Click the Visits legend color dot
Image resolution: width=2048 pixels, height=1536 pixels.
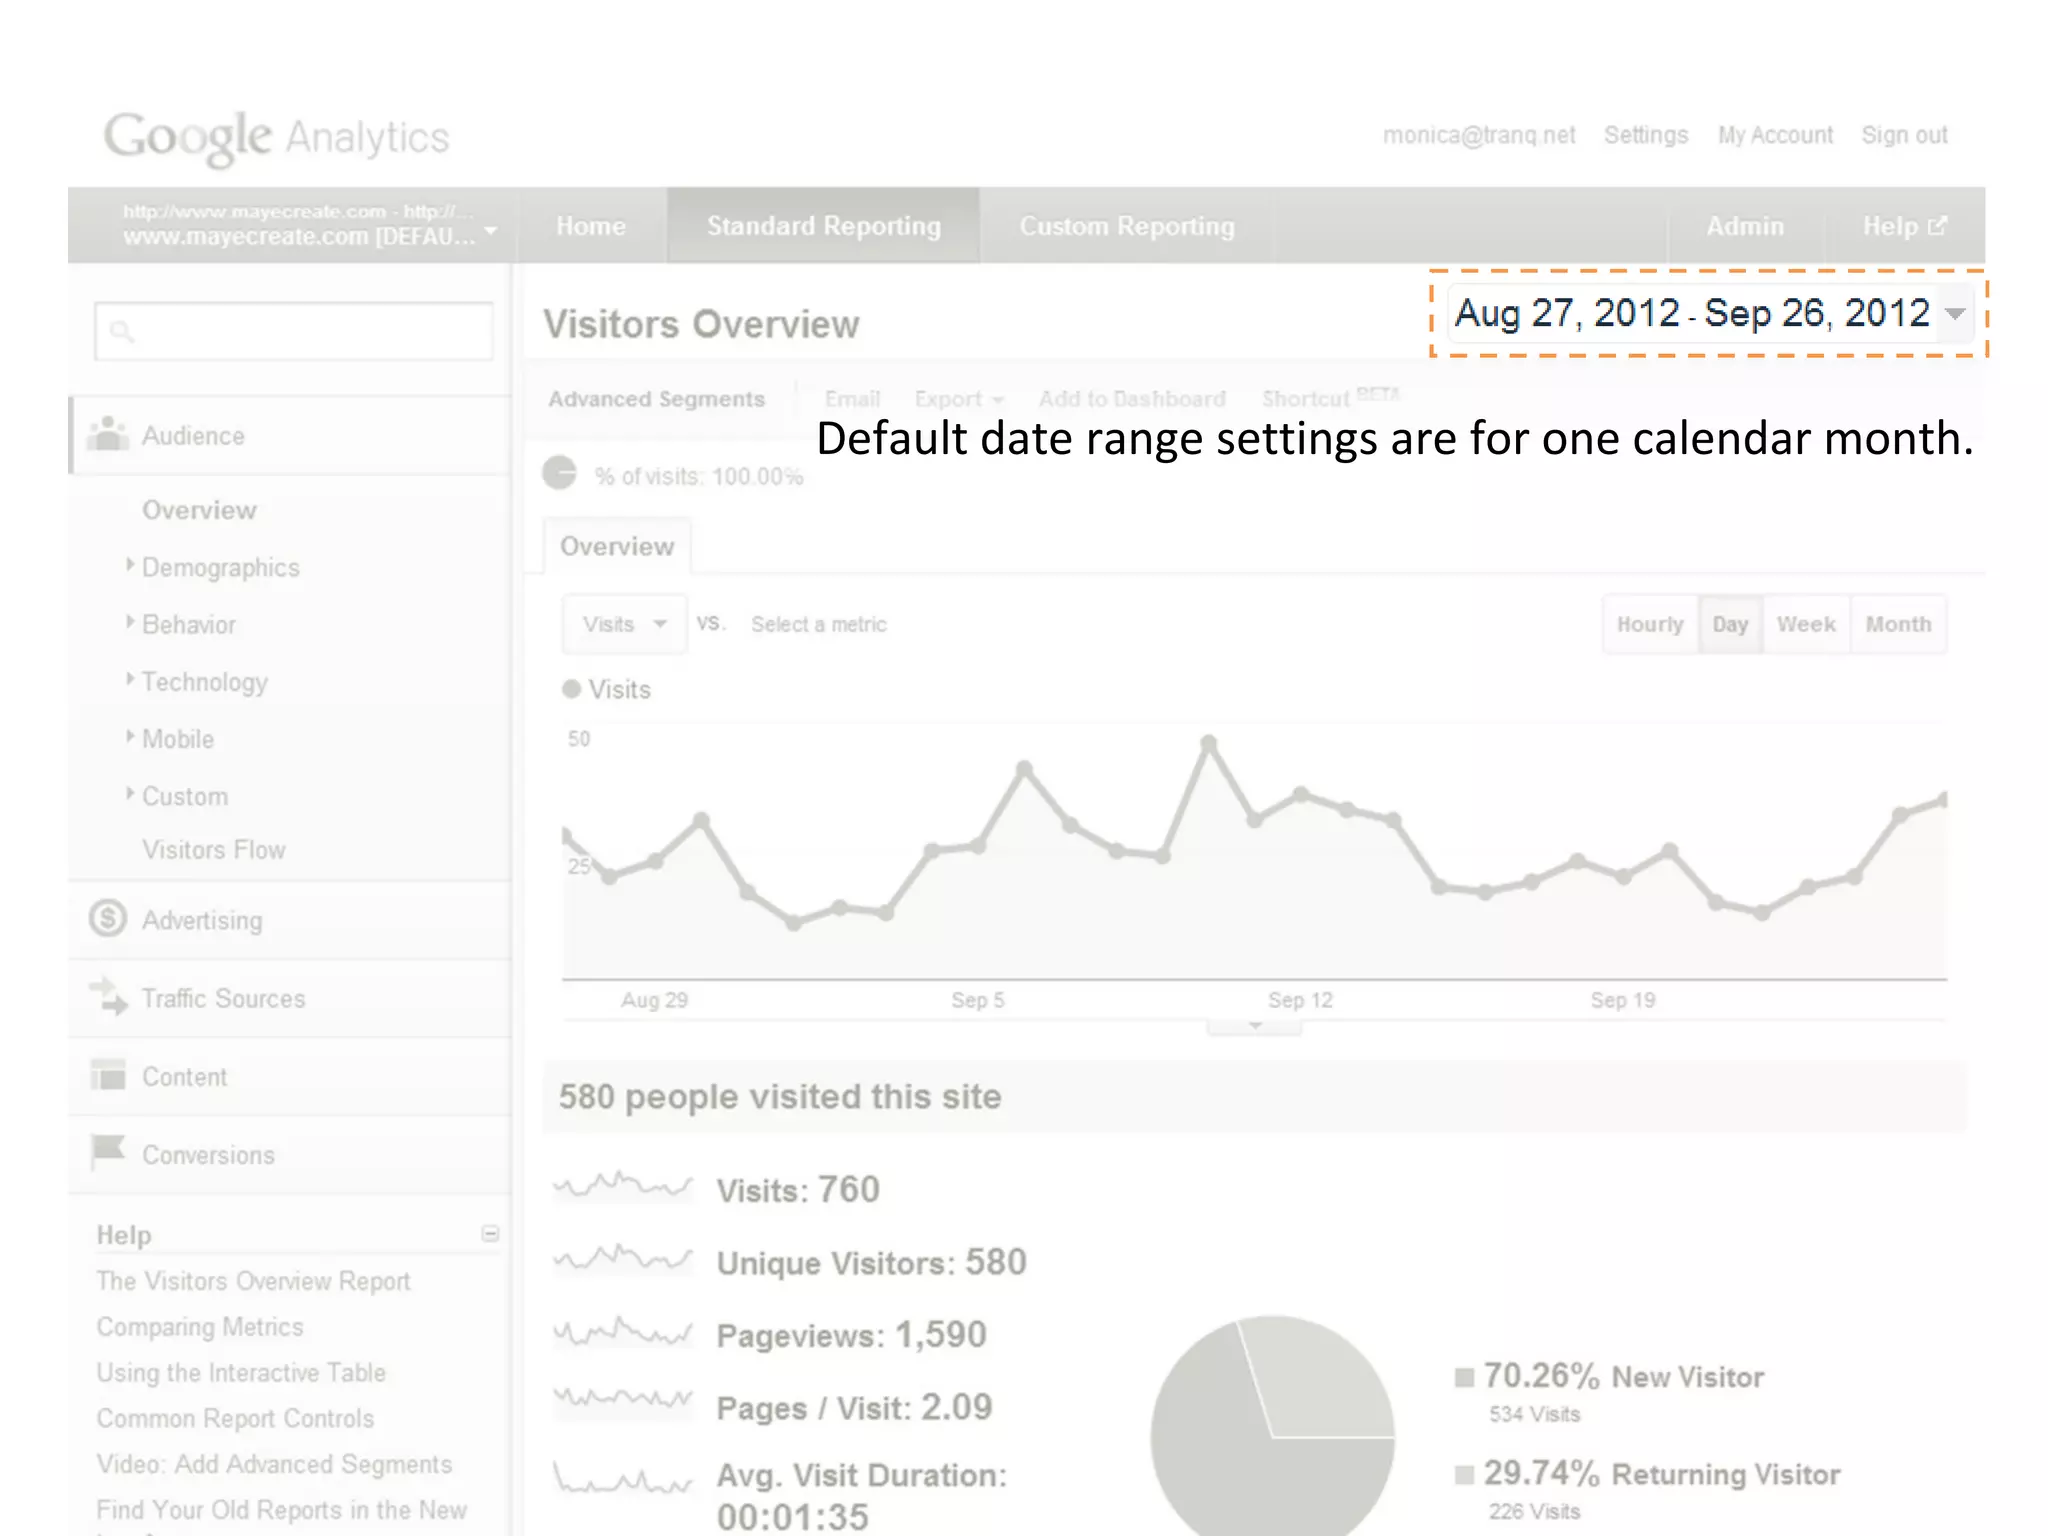coord(572,689)
